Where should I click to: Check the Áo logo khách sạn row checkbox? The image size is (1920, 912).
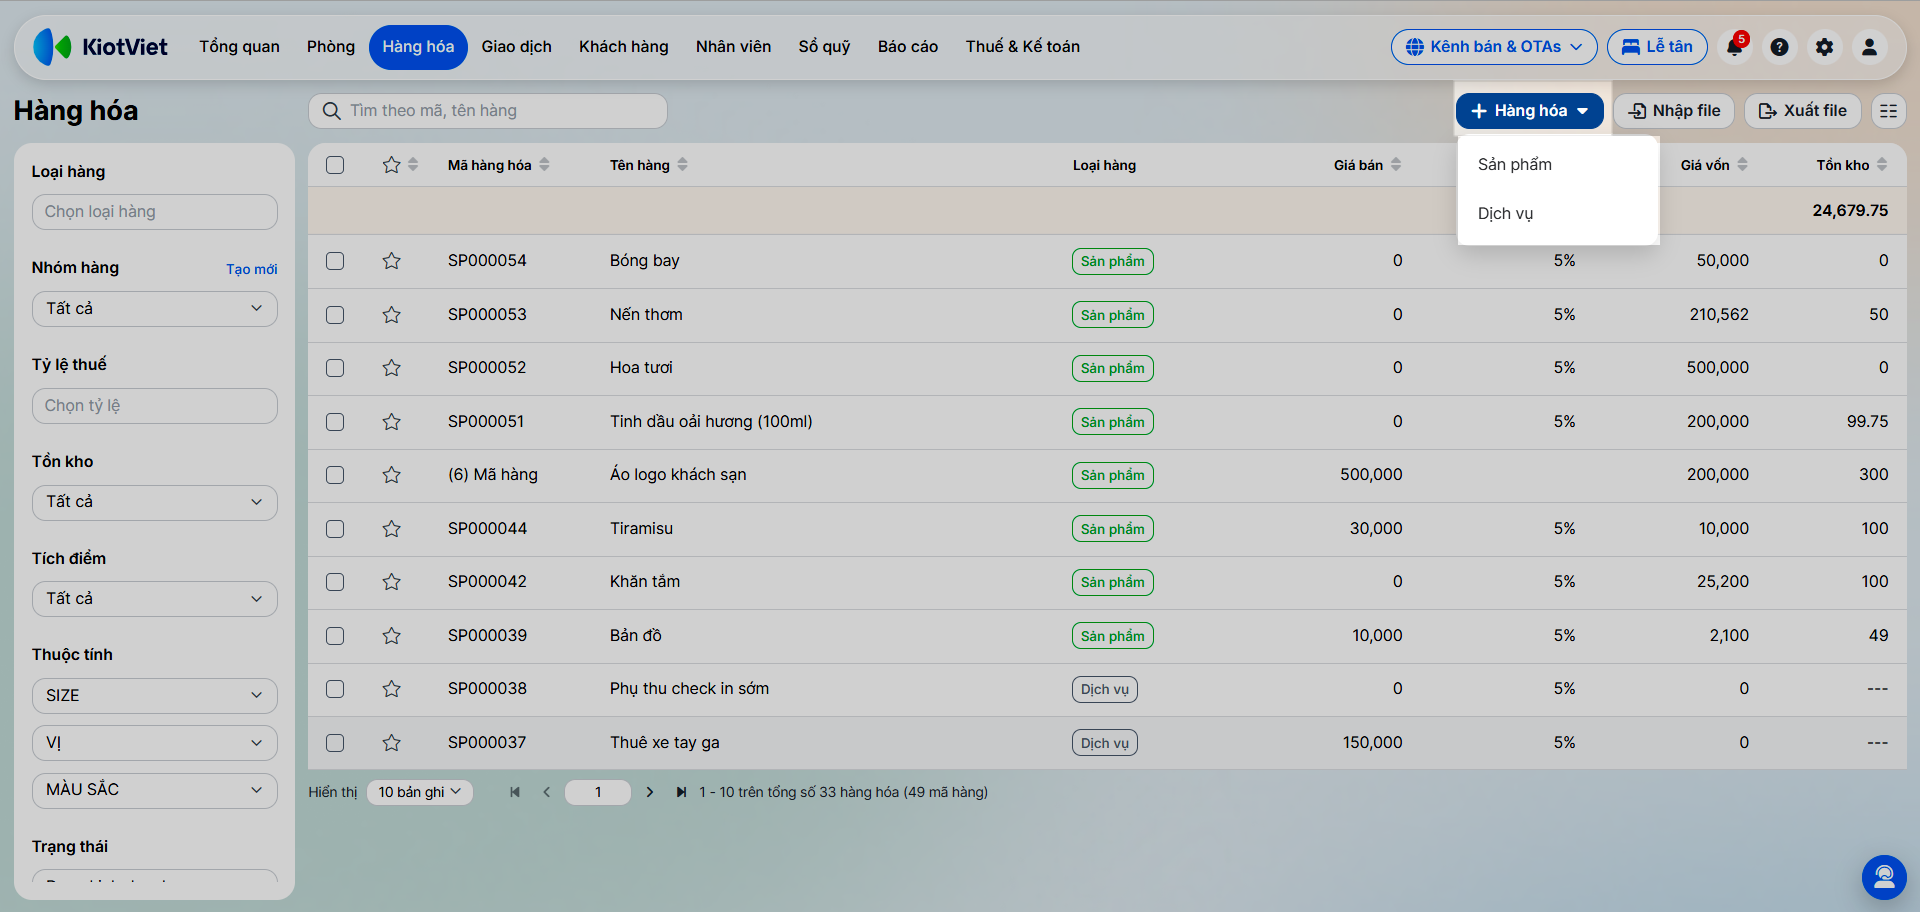pyautogui.click(x=335, y=475)
